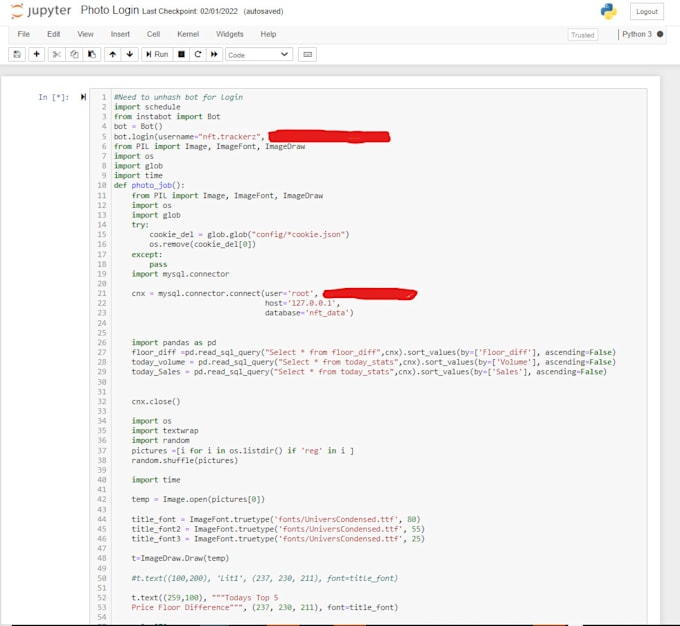Copy selected cells icon
The height and width of the screenshot is (626, 680).
pyautogui.click(x=74, y=54)
